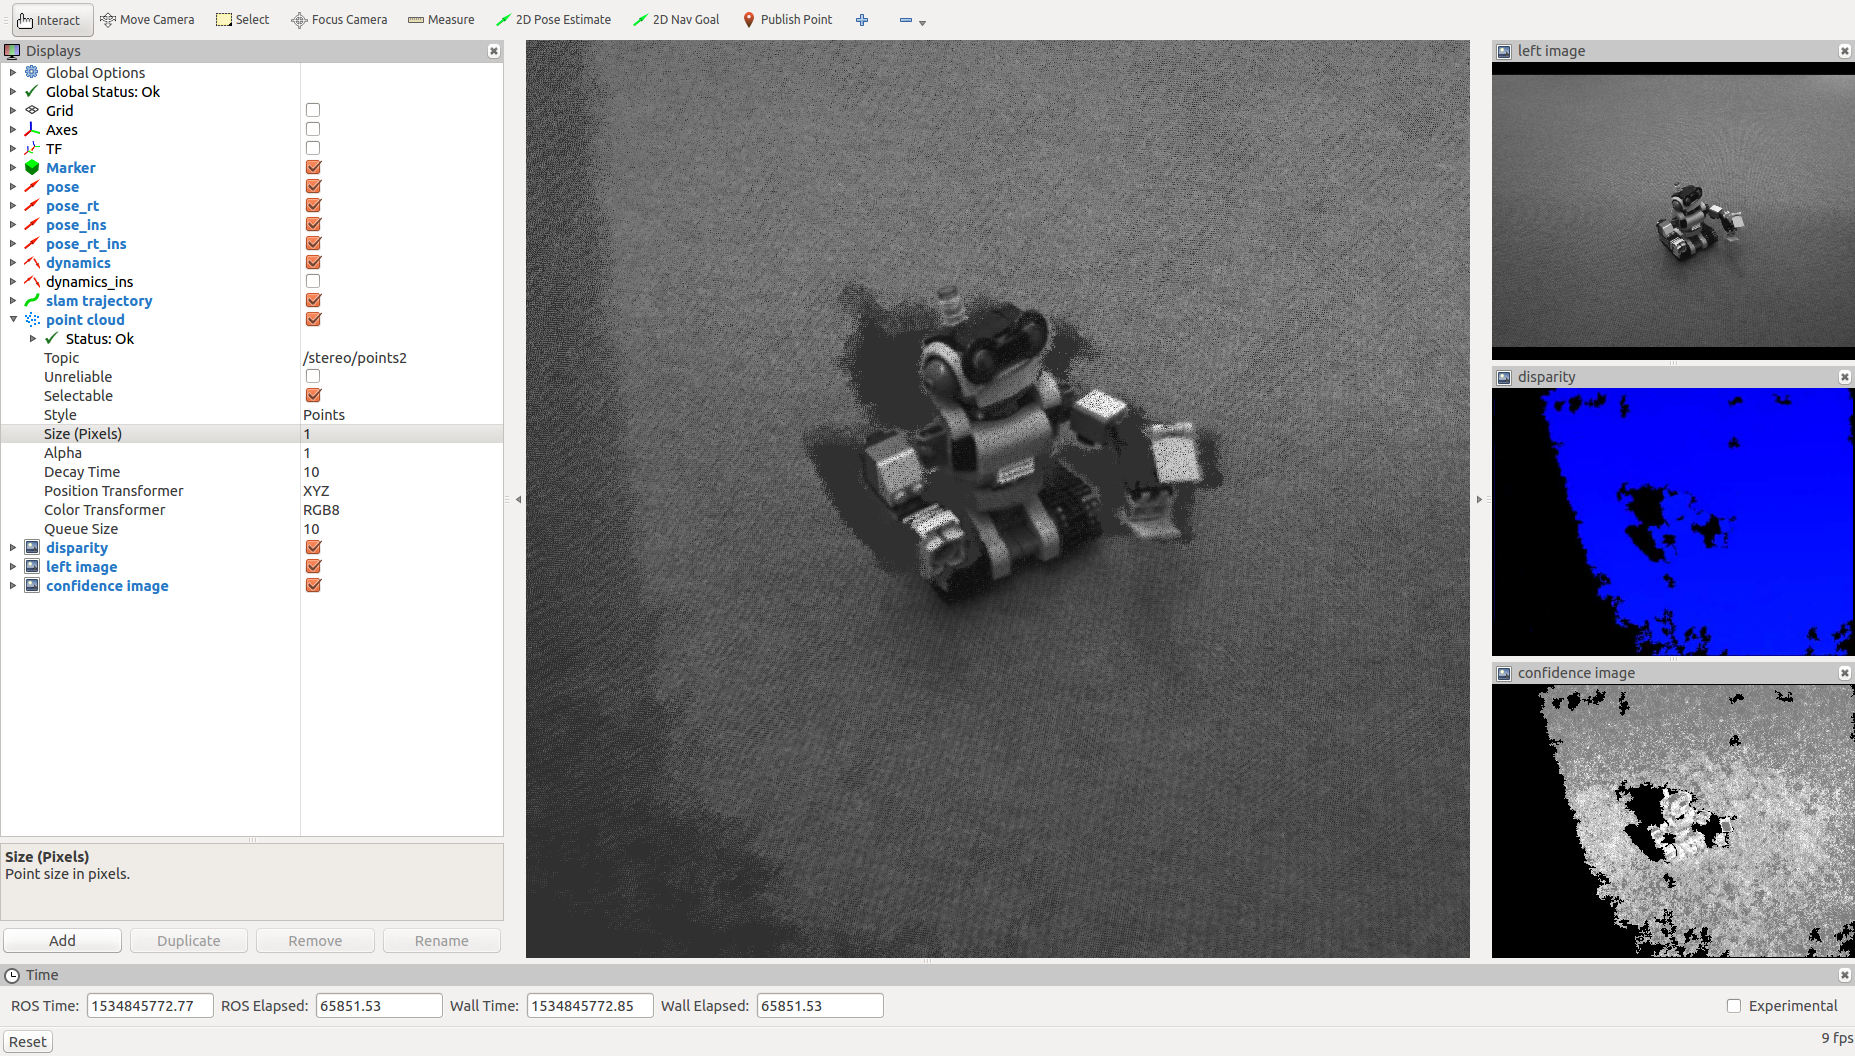Click the Focus Camera tool
This screenshot has height=1056, width=1855.
339,20
